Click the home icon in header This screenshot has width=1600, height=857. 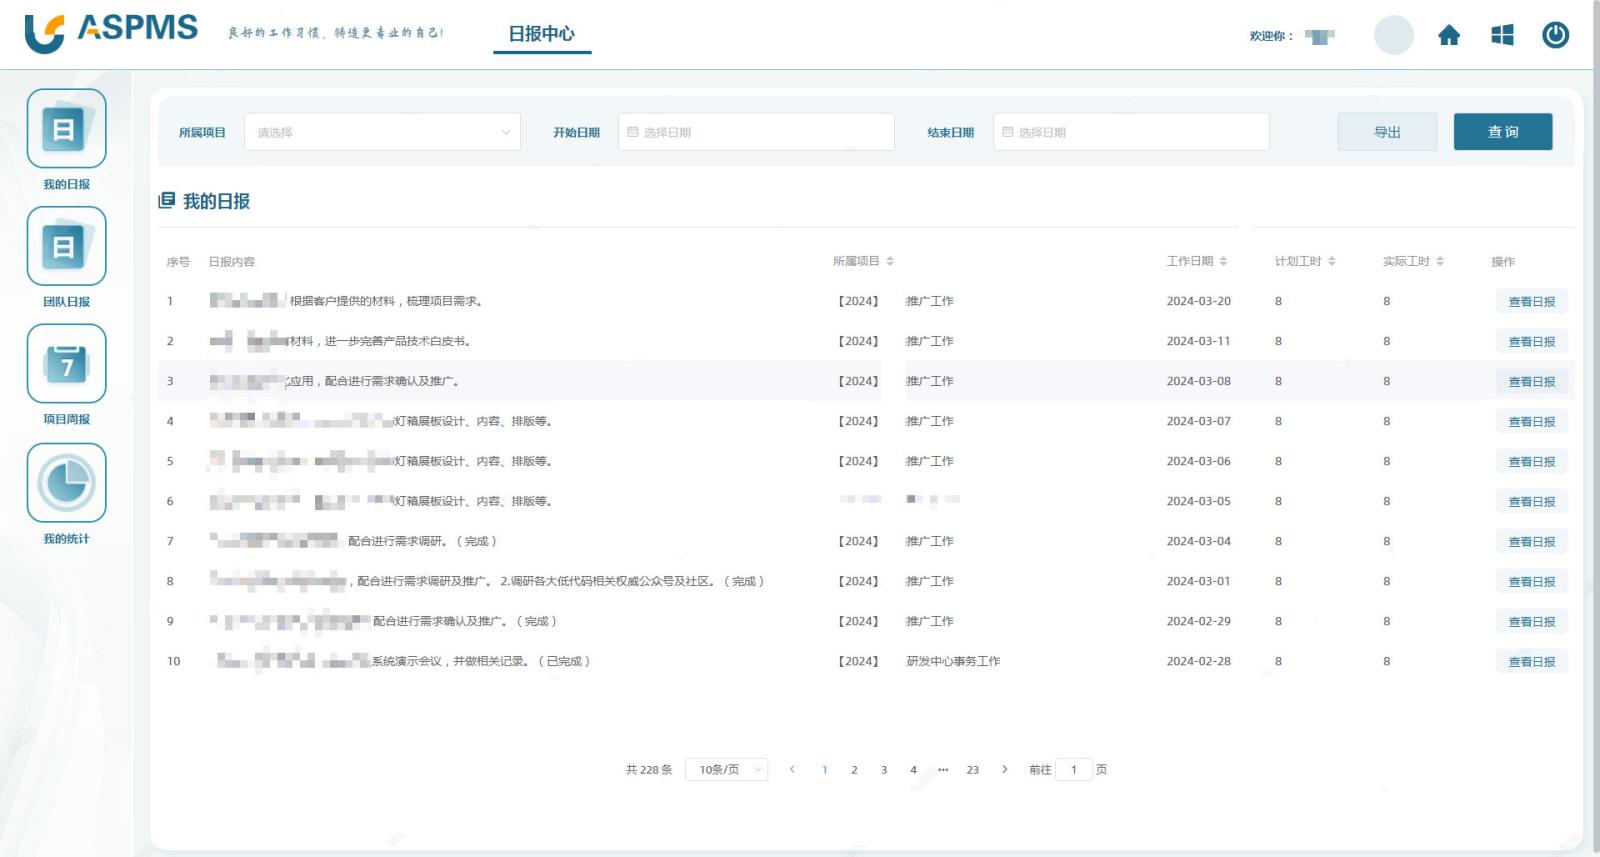click(1448, 36)
